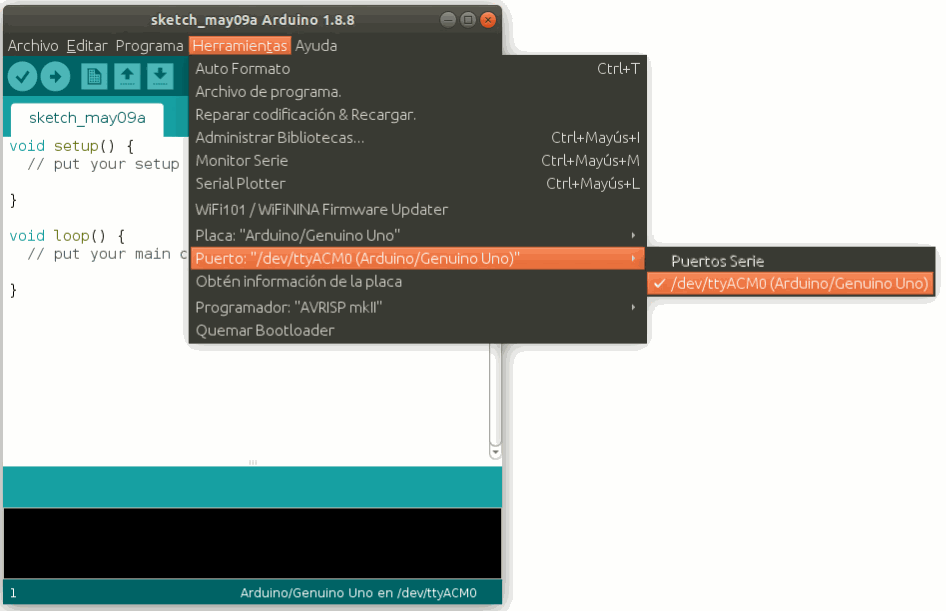The image size is (946, 611).
Task: Choose Archivo de programa entry
Action: (417, 92)
